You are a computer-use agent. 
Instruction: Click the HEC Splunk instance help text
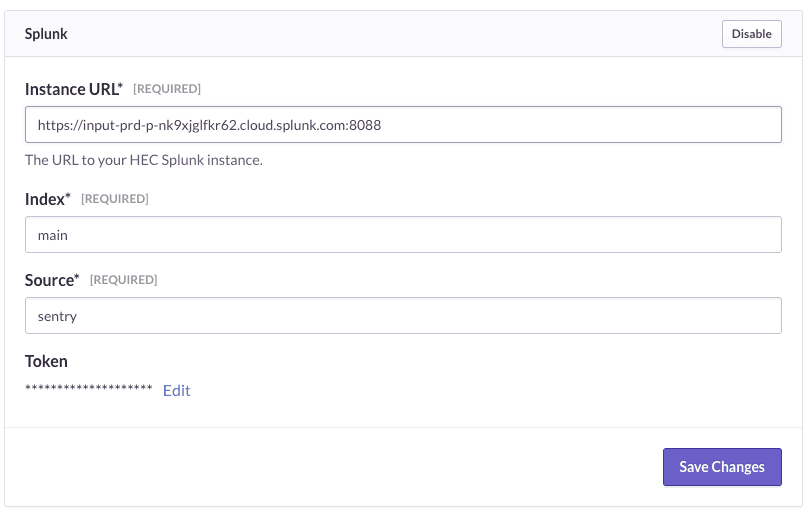(143, 160)
